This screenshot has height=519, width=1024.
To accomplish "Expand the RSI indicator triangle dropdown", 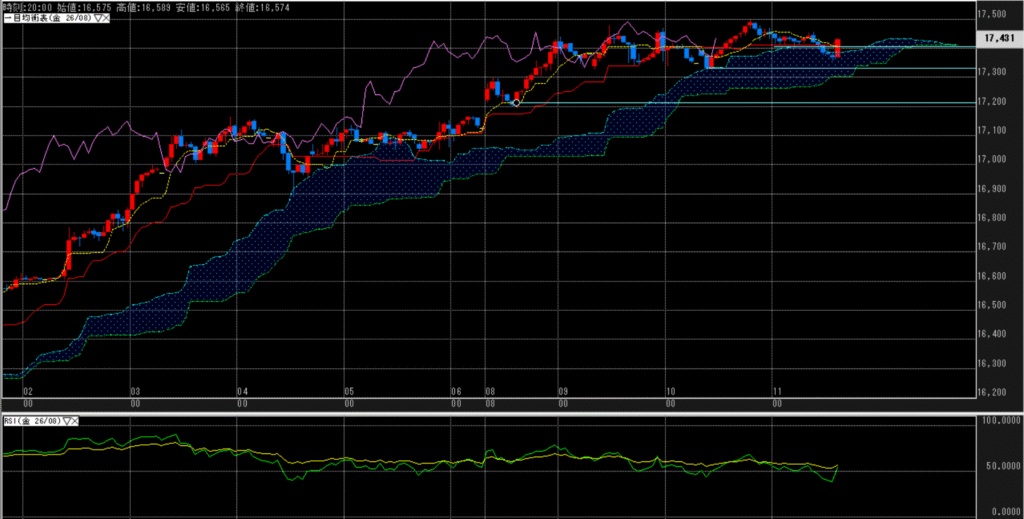I will [66, 421].
